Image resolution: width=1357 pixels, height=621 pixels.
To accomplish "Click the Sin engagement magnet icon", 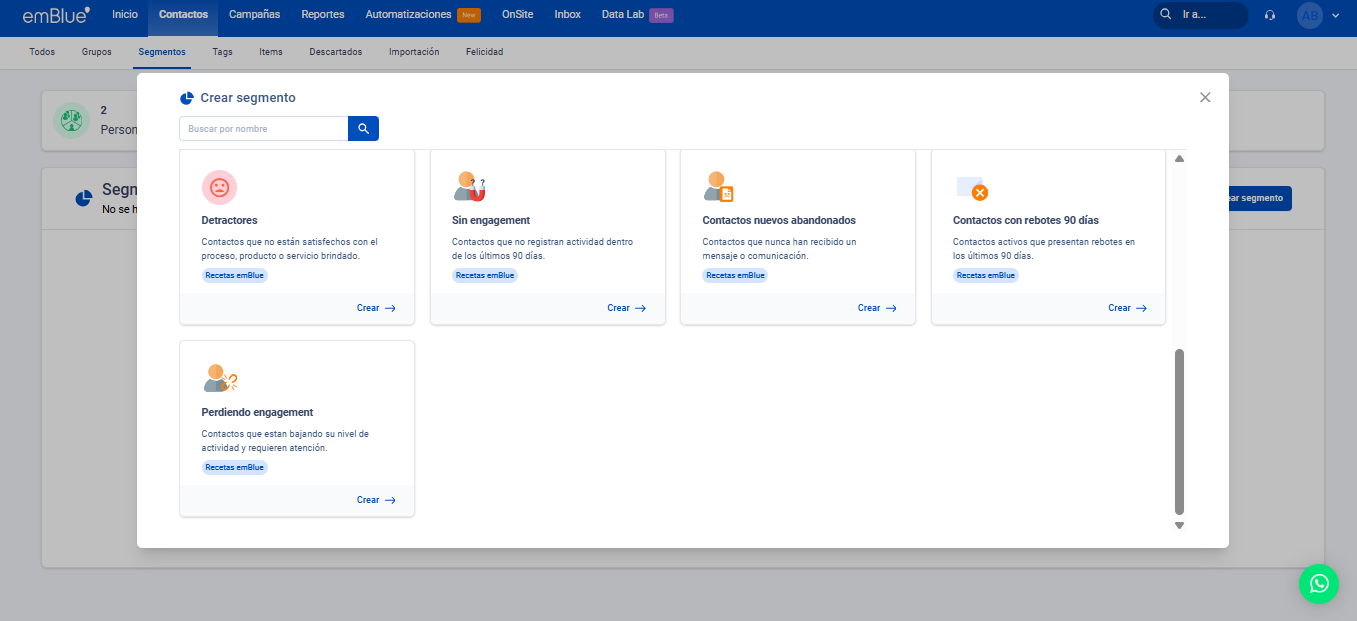I will (x=469, y=187).
